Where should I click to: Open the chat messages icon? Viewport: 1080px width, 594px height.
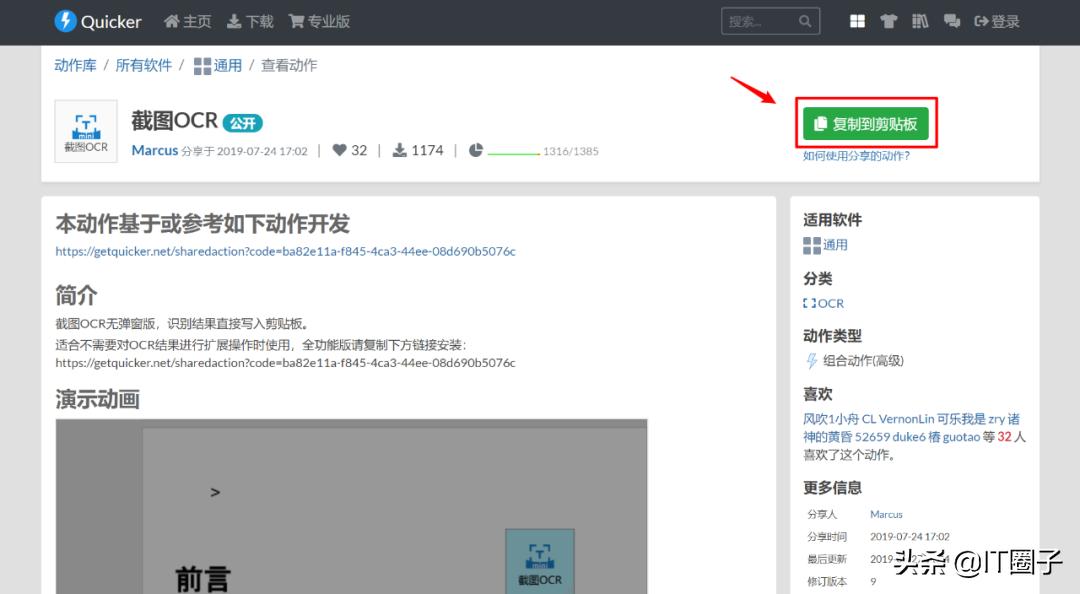click(x=952, y=20)
